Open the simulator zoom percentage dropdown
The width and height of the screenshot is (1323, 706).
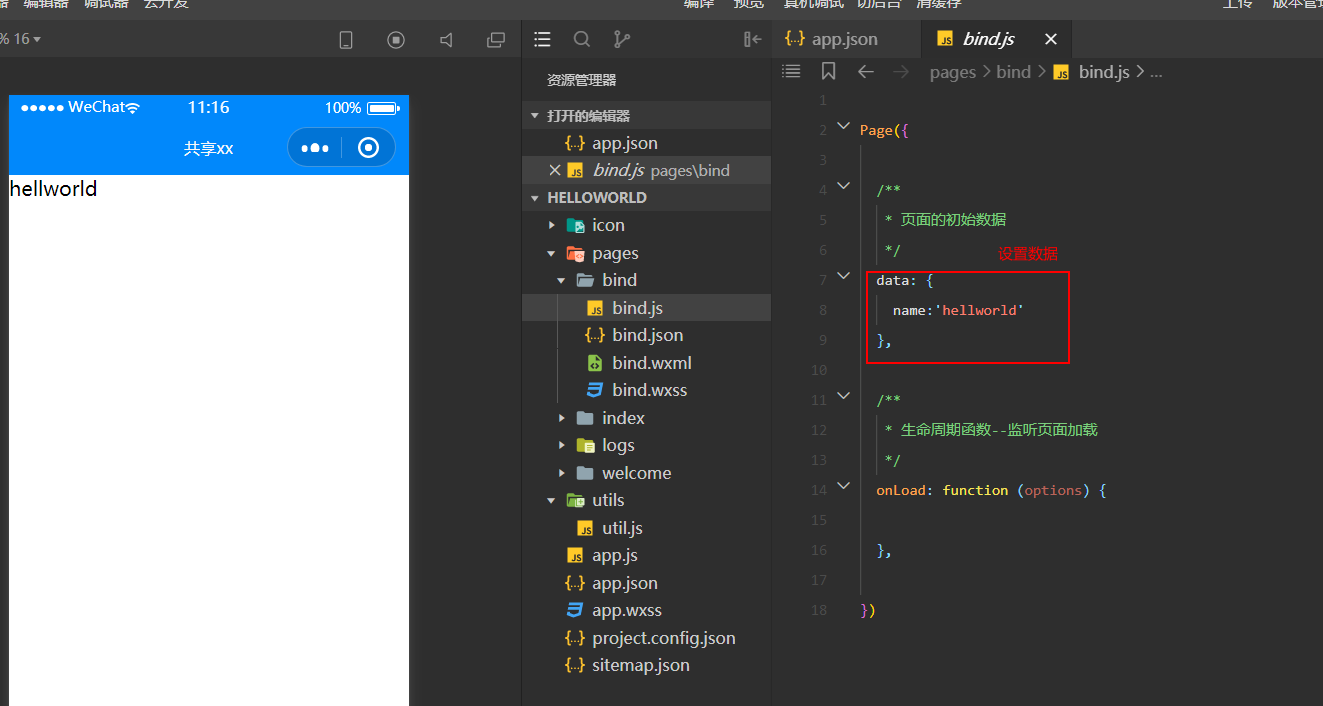tap(21, 39)
